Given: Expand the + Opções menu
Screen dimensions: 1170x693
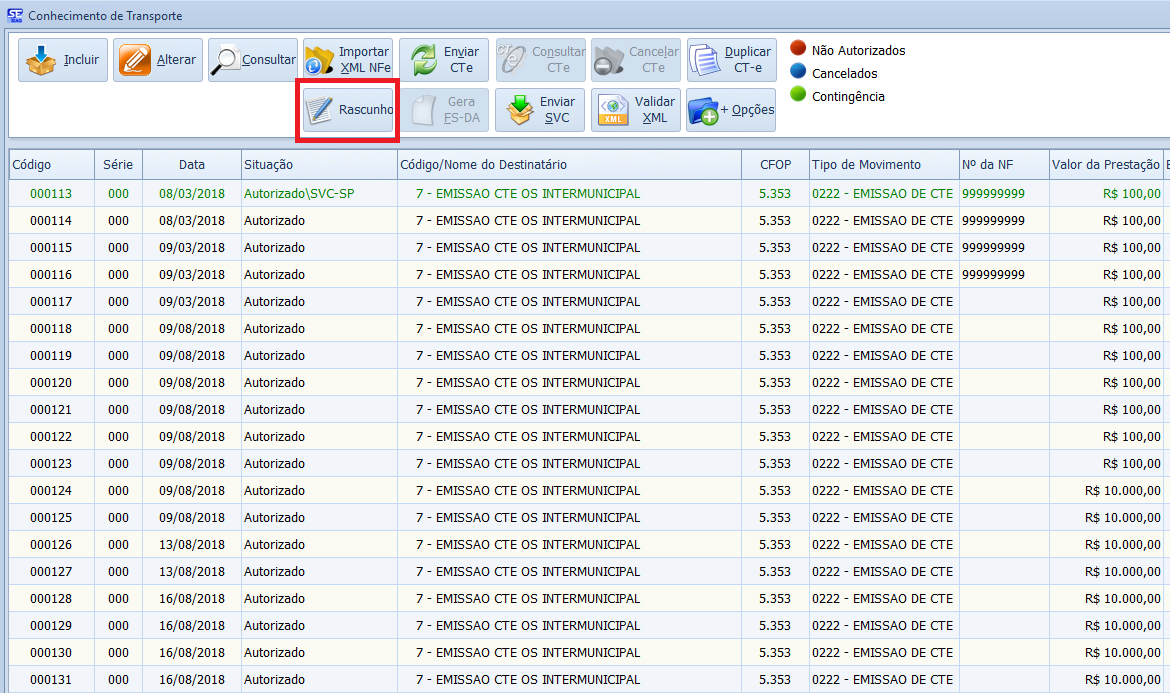Looking at the screenshot, I should click(731, 110).
